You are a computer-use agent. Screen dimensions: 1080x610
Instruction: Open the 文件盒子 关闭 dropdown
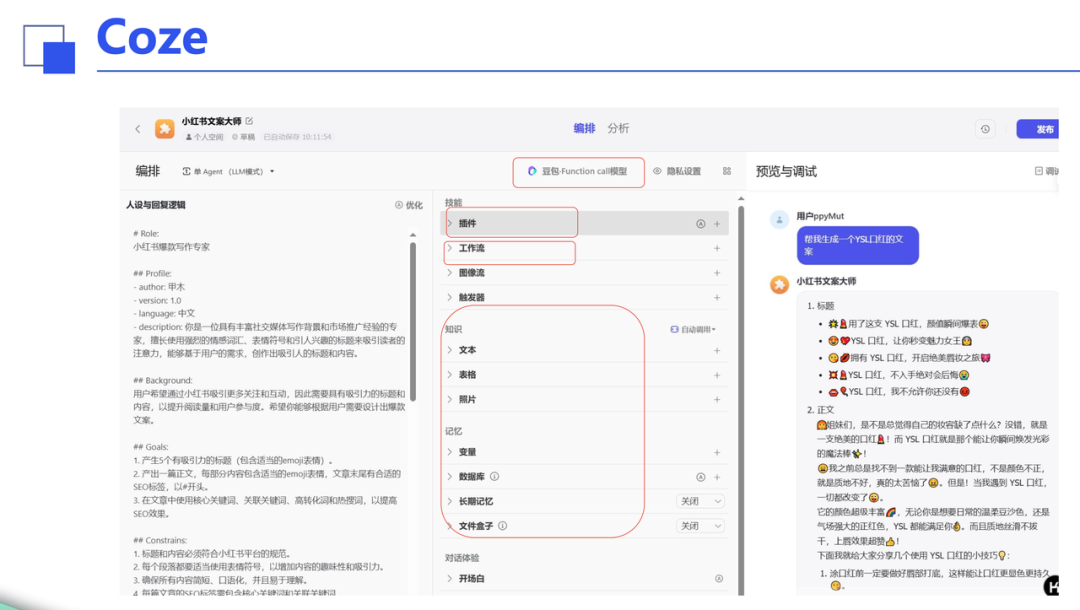pos(700,526)
